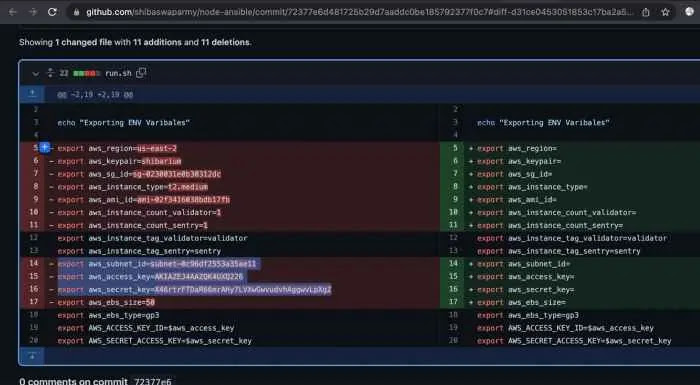Click the "22" changed lines count
Screen dimensions: 700x385
pos(64,73)
